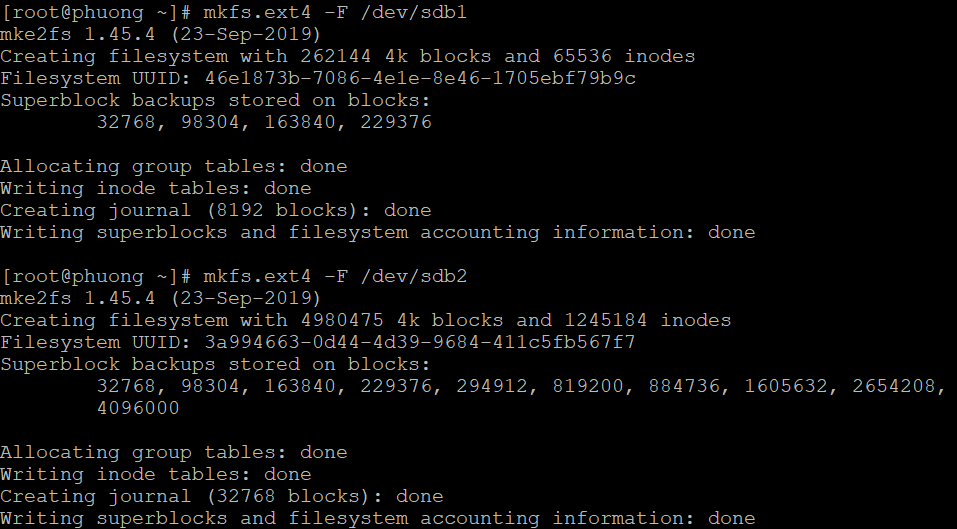The height and width of the screenshot is (529, 957).
Task: Click the first [root@phuong ~]# prompt
Action: pyautogui.click(x=96, y=12)
